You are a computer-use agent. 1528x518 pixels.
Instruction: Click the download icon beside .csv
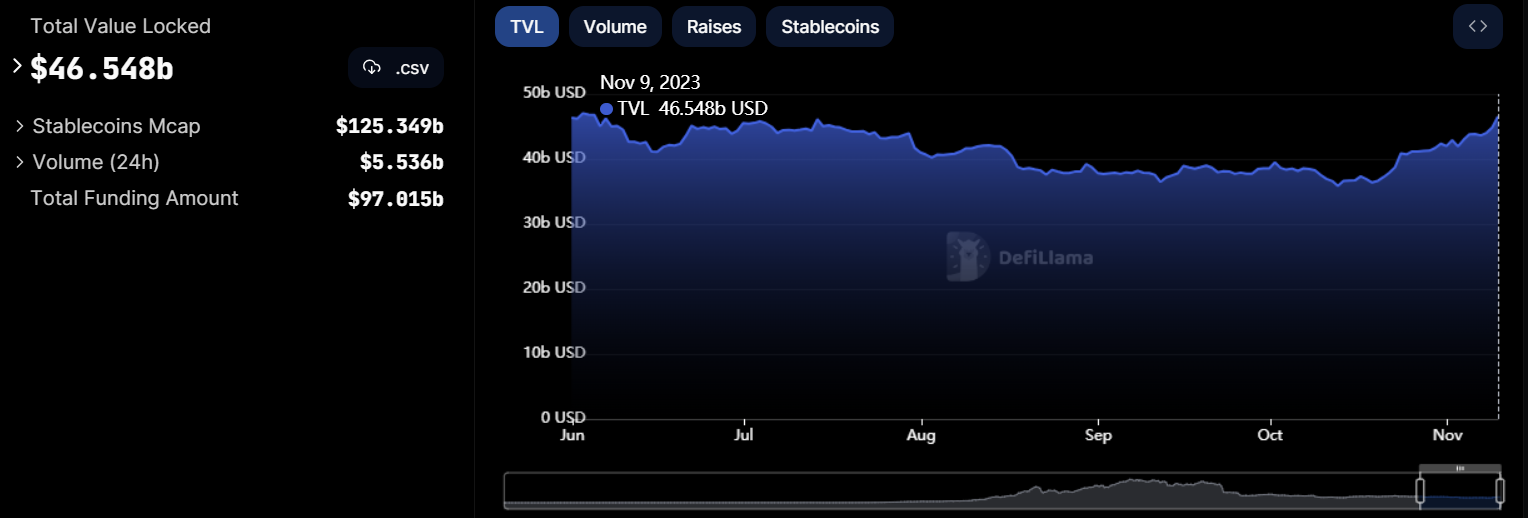[372, 68]
